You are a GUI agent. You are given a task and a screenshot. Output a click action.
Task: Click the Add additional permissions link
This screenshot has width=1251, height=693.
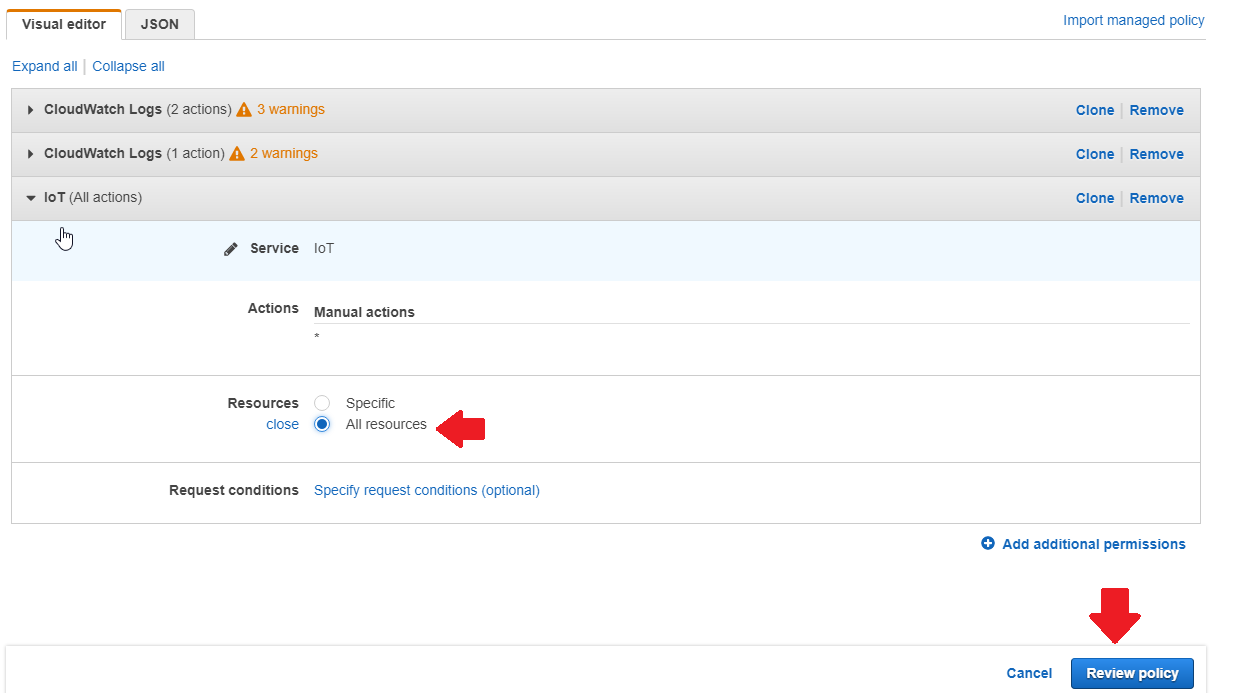(x=1094, y=544)
